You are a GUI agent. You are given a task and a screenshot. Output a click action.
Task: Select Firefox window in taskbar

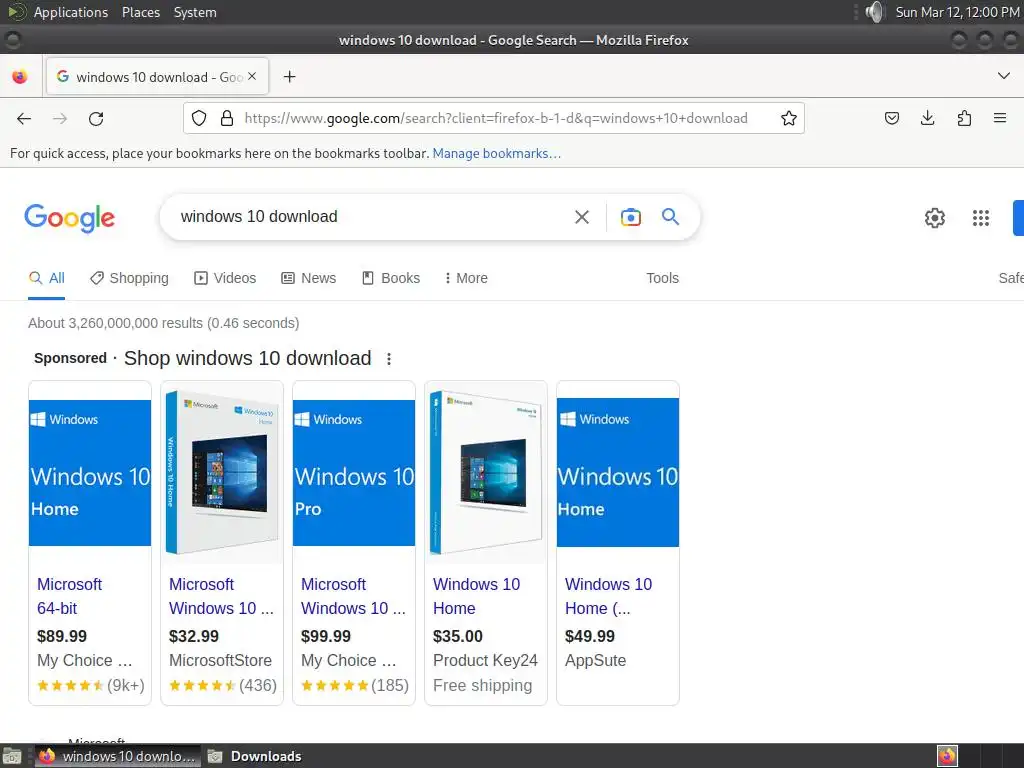coord(118,756)
